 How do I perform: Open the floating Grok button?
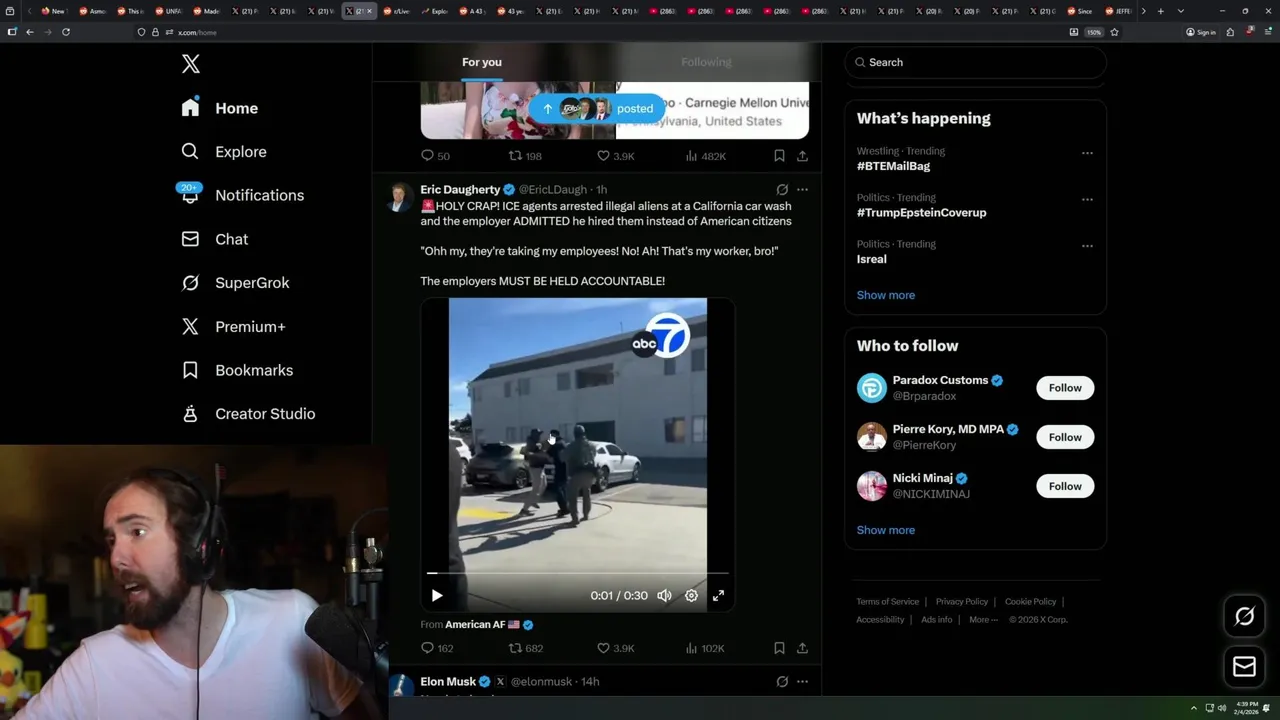[1244, 617]
